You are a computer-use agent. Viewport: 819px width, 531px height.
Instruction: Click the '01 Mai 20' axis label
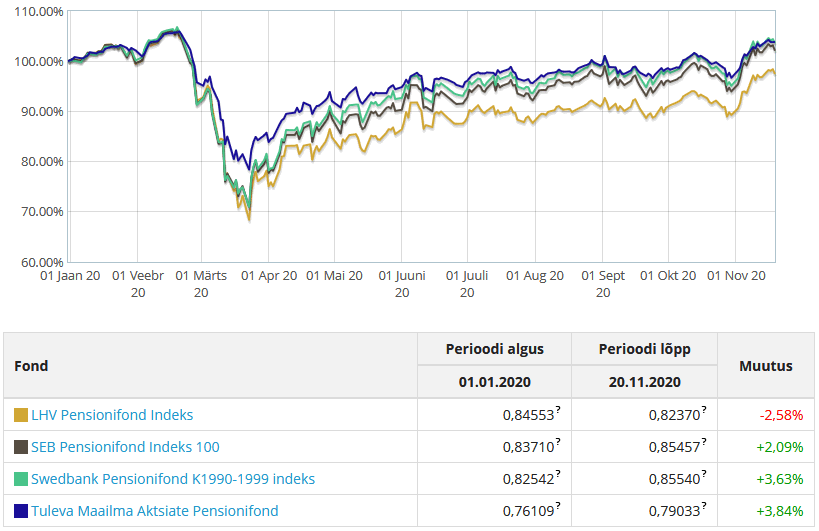tap(334, 276)
